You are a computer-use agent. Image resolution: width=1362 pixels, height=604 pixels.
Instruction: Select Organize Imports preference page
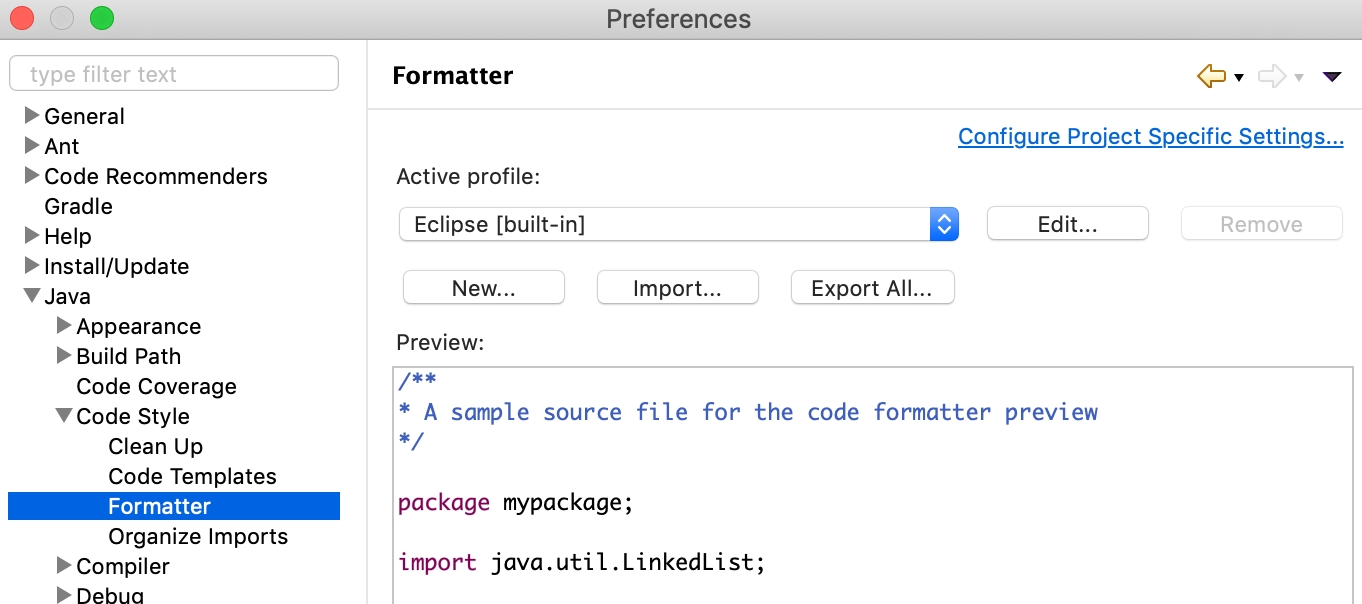pos(197,536)
